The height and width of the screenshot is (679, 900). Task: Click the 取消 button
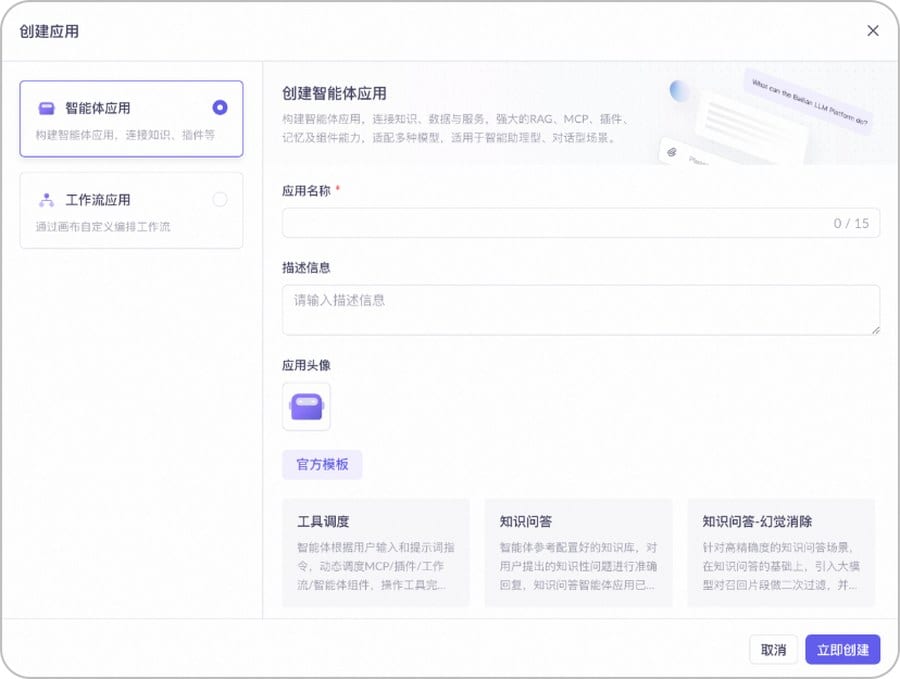click(773, 650)
